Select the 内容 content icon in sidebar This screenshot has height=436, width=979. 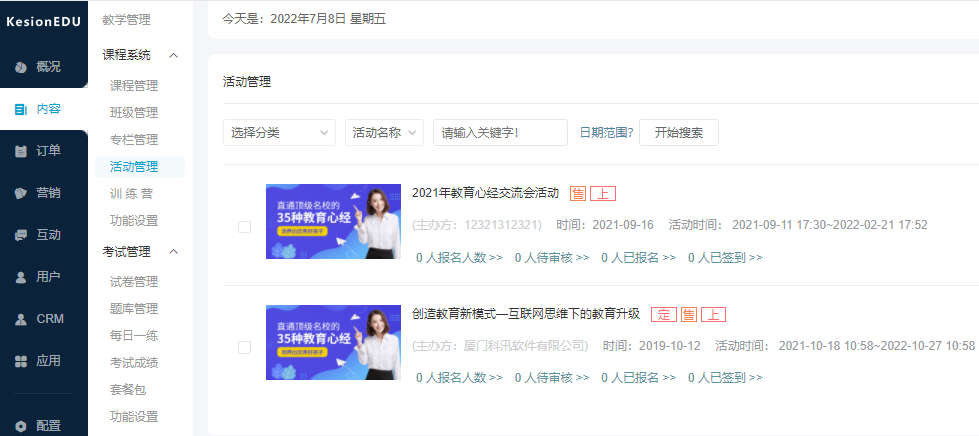(21, 109)
